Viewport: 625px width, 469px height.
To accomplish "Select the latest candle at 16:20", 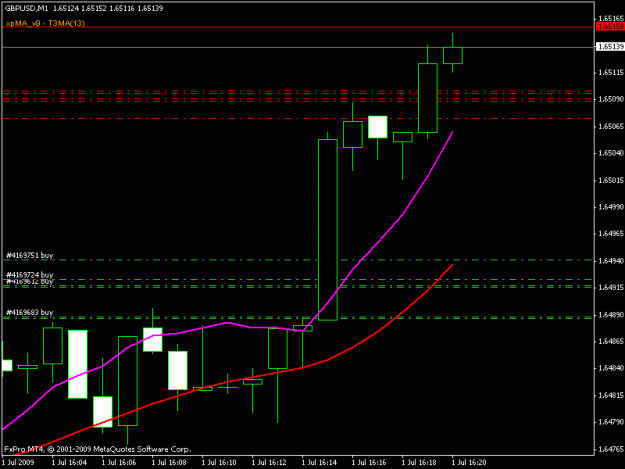I will pos(453,55).
